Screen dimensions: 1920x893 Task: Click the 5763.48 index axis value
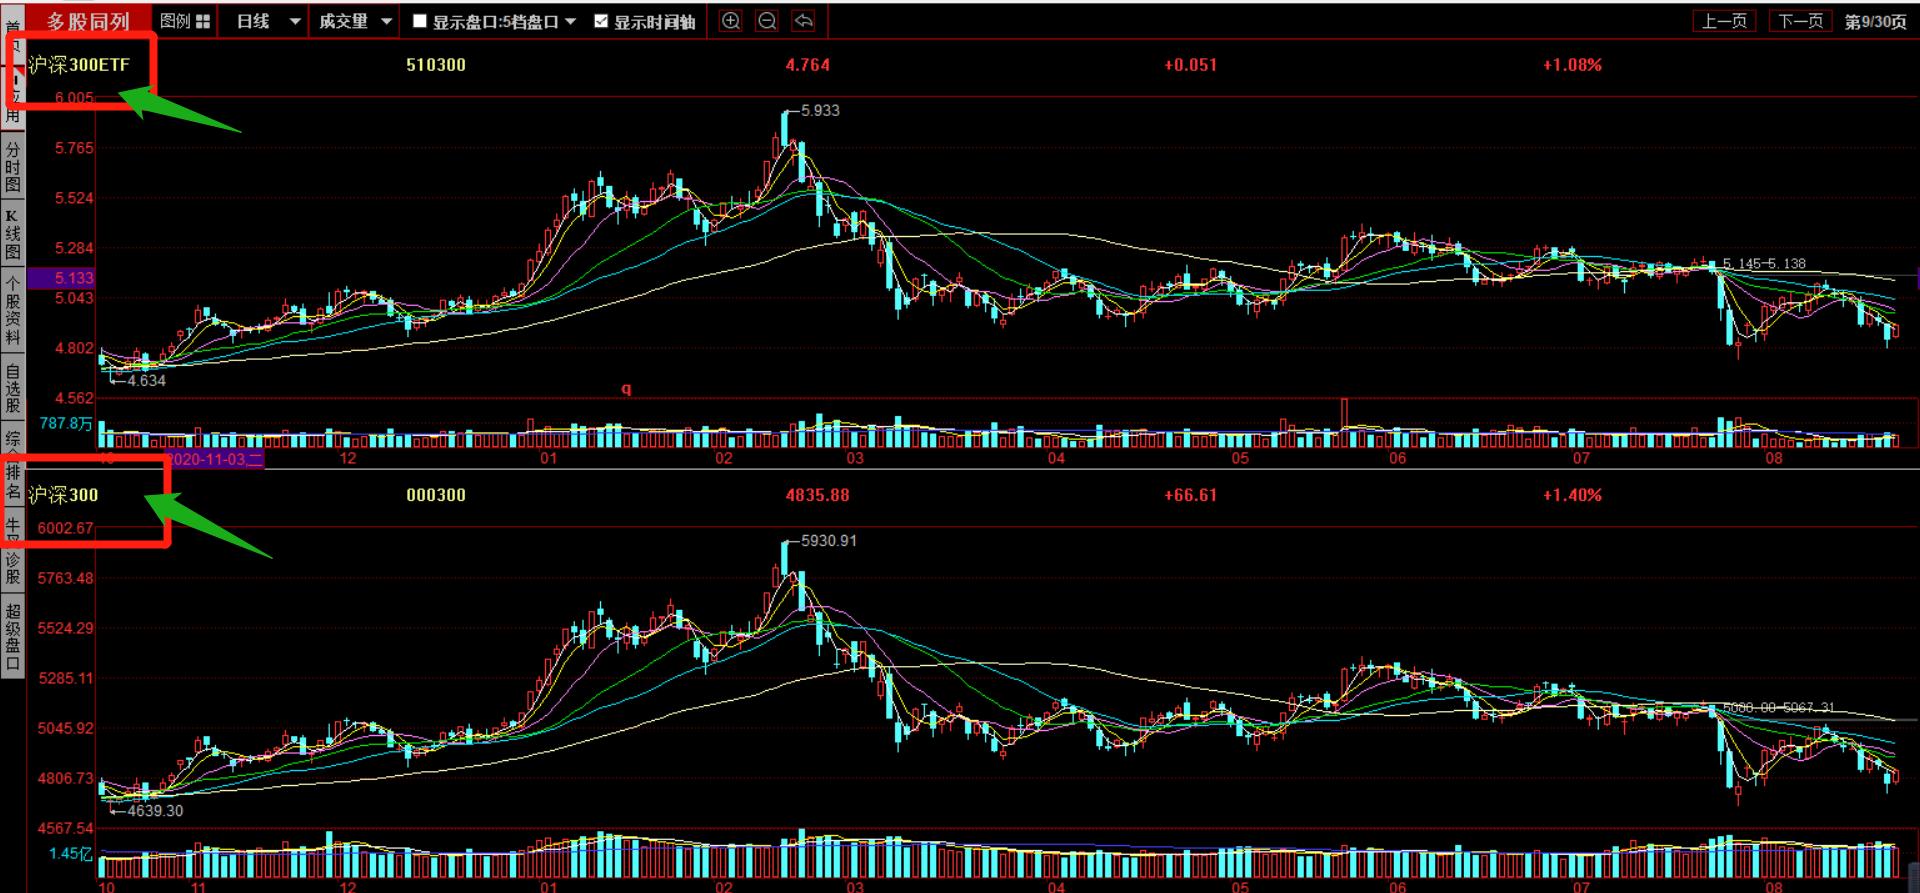coord(66,578)
